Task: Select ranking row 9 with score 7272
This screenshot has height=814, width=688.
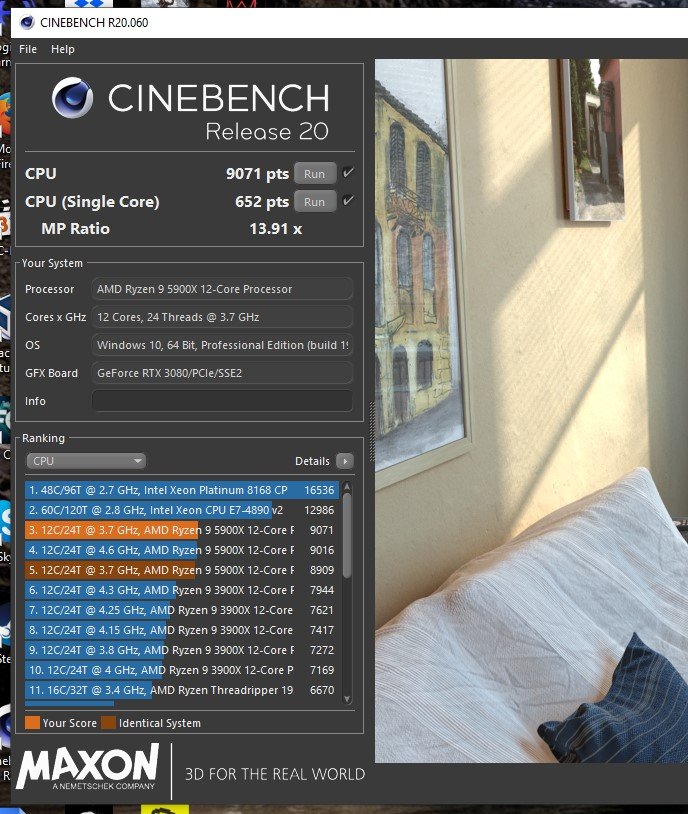Action: (x=182, y=650)
